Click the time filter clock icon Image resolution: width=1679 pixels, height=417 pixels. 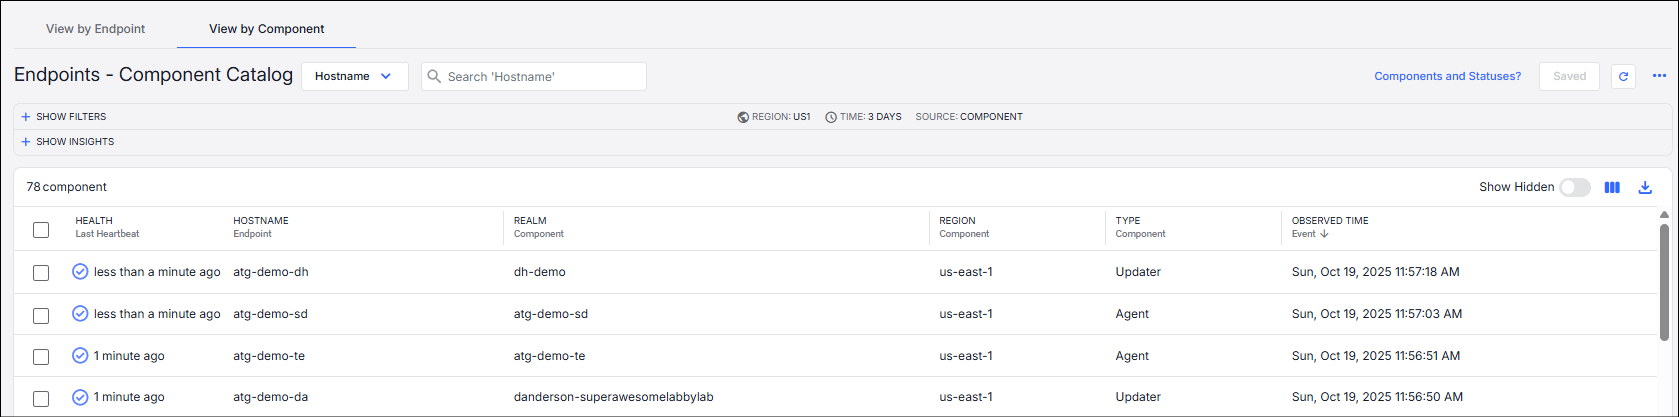pos(831,117)
